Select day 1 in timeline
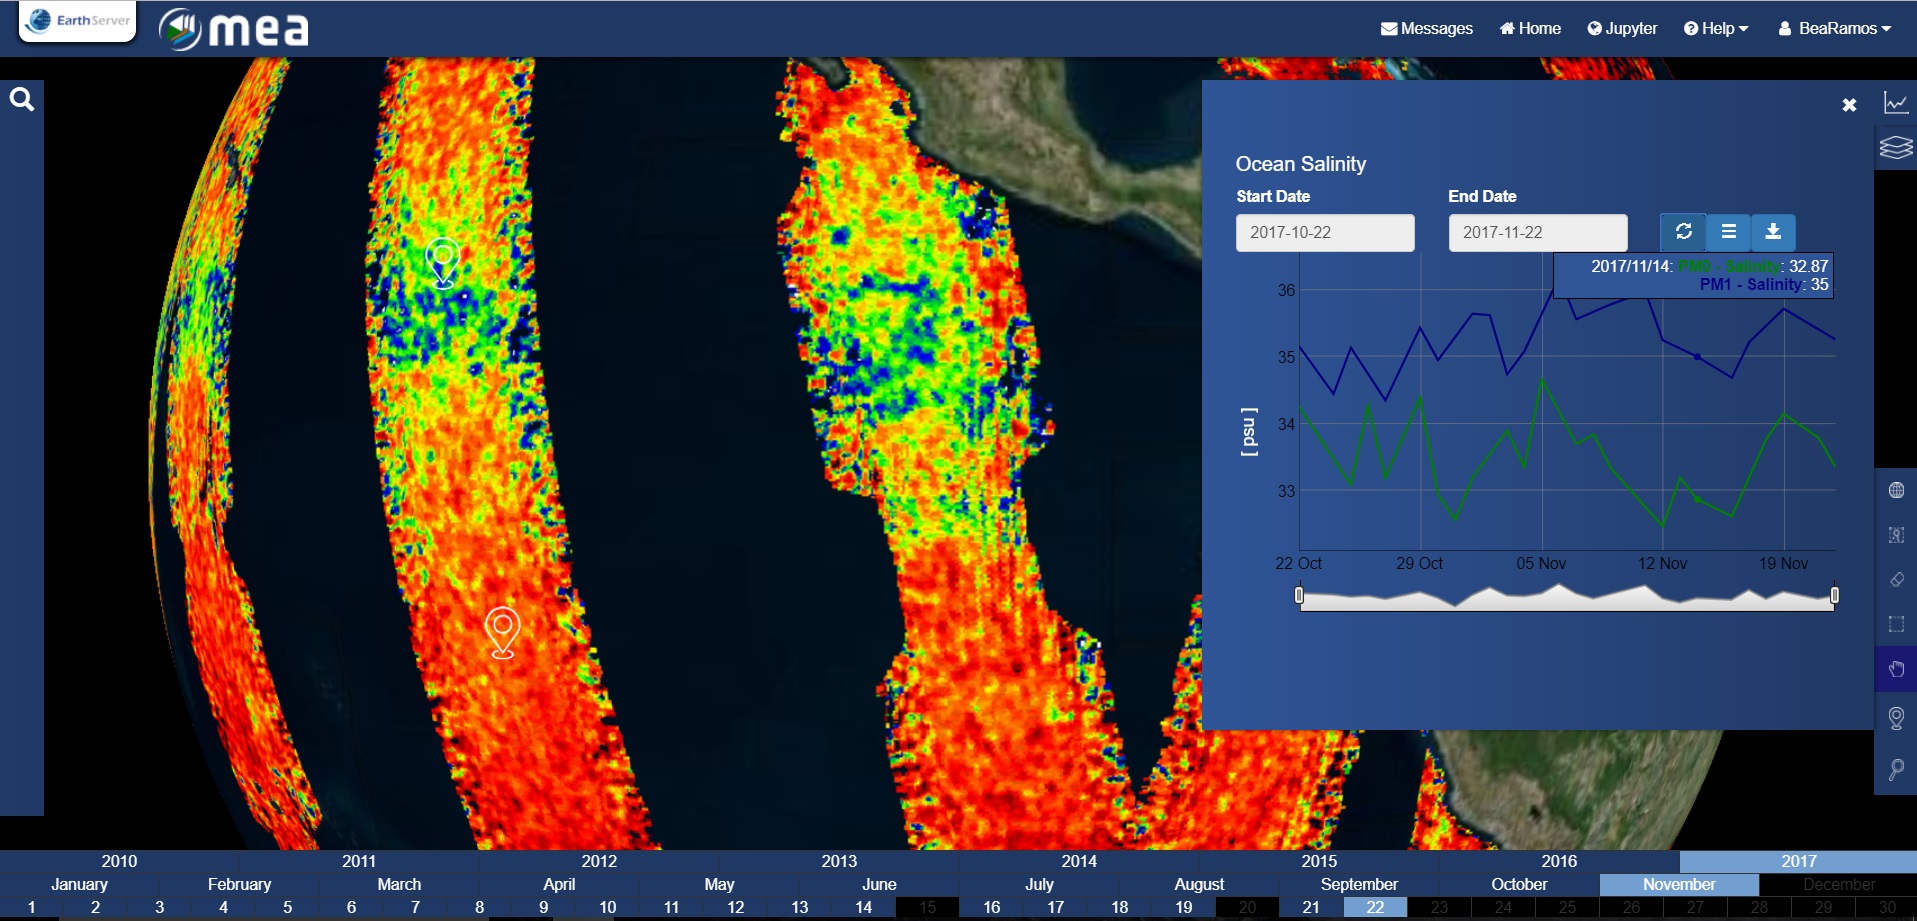1917x921 pixels. (31, 907)
